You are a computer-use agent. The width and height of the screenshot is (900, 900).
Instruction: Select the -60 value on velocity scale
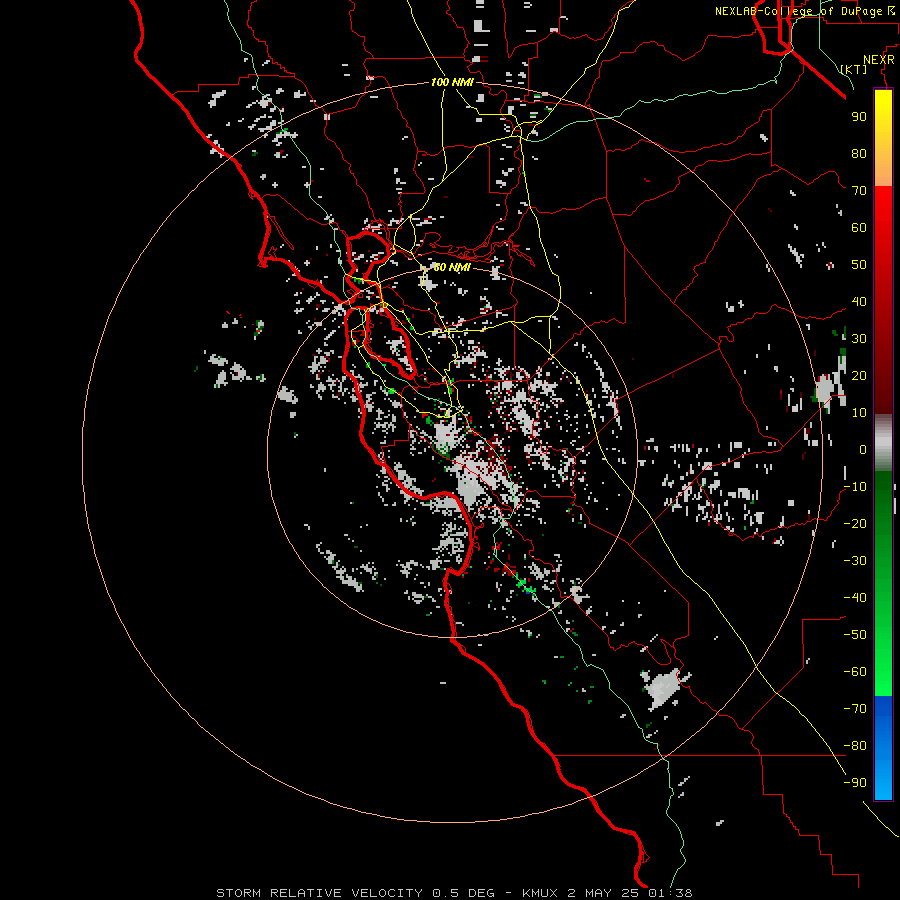point(855,672)
